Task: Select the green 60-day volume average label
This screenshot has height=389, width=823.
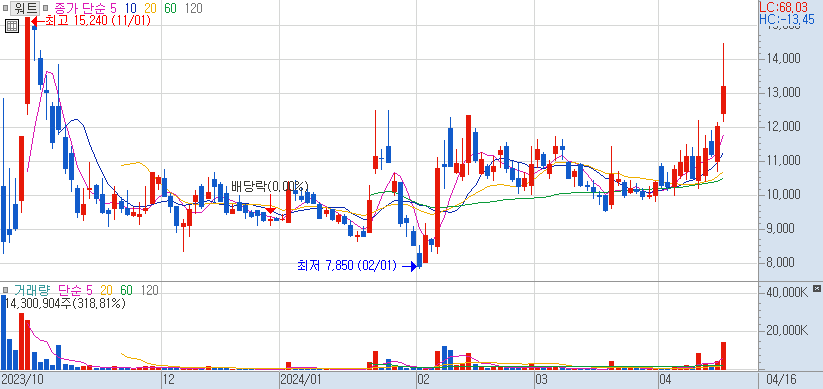Action: tap(126, 290)
